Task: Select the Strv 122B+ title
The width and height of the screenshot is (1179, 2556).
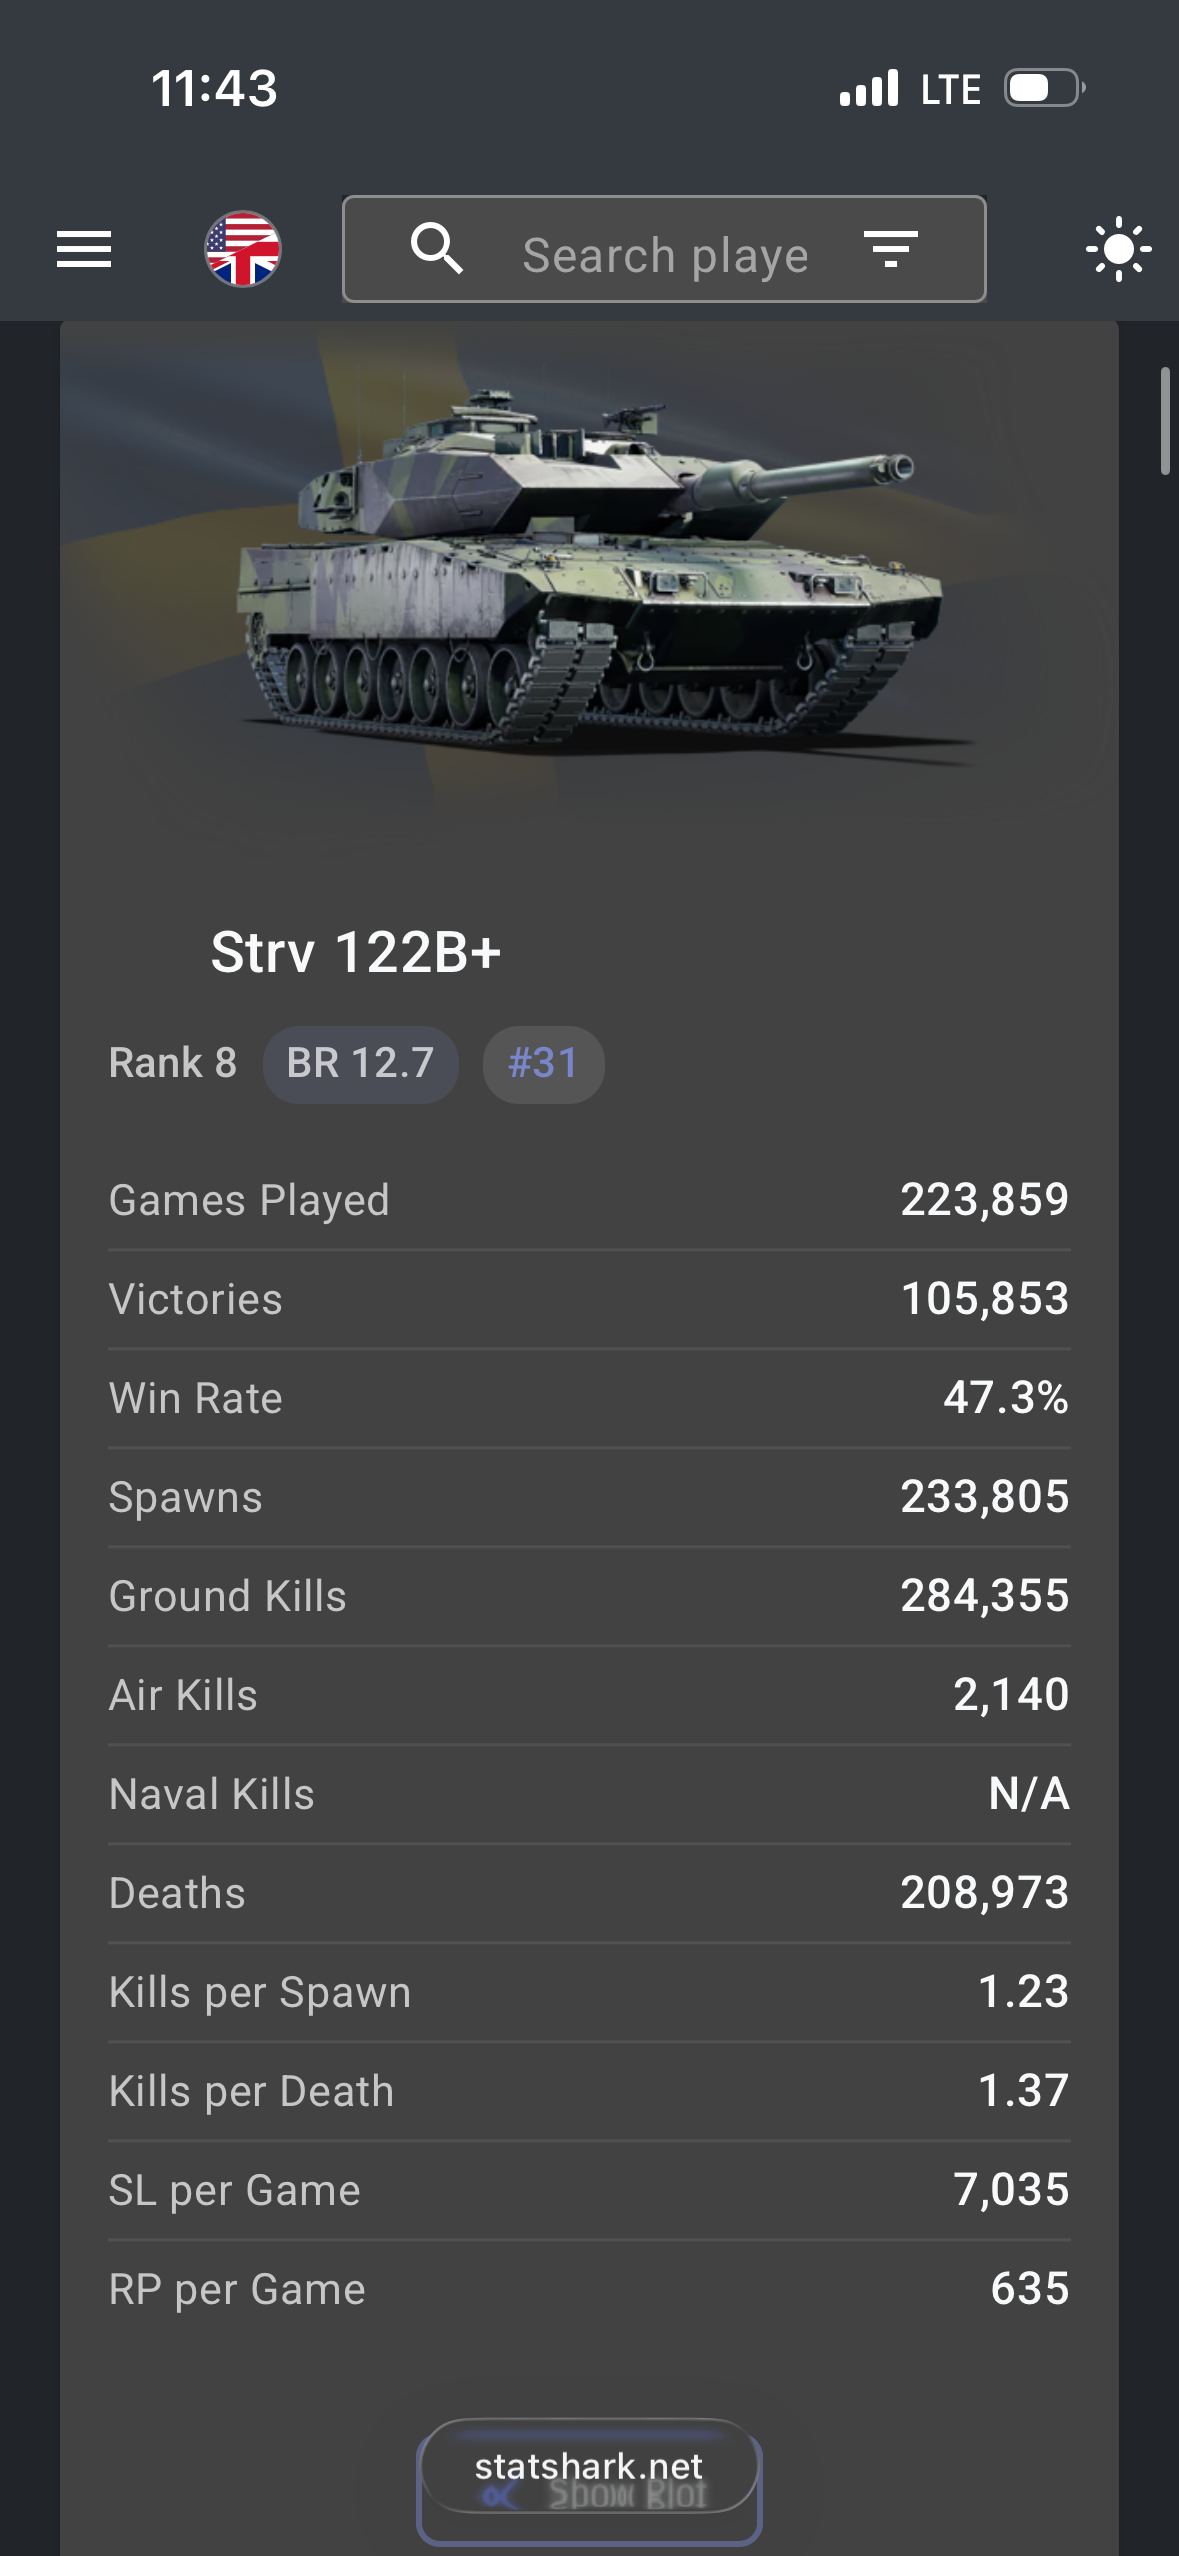Action: point(355,952)
